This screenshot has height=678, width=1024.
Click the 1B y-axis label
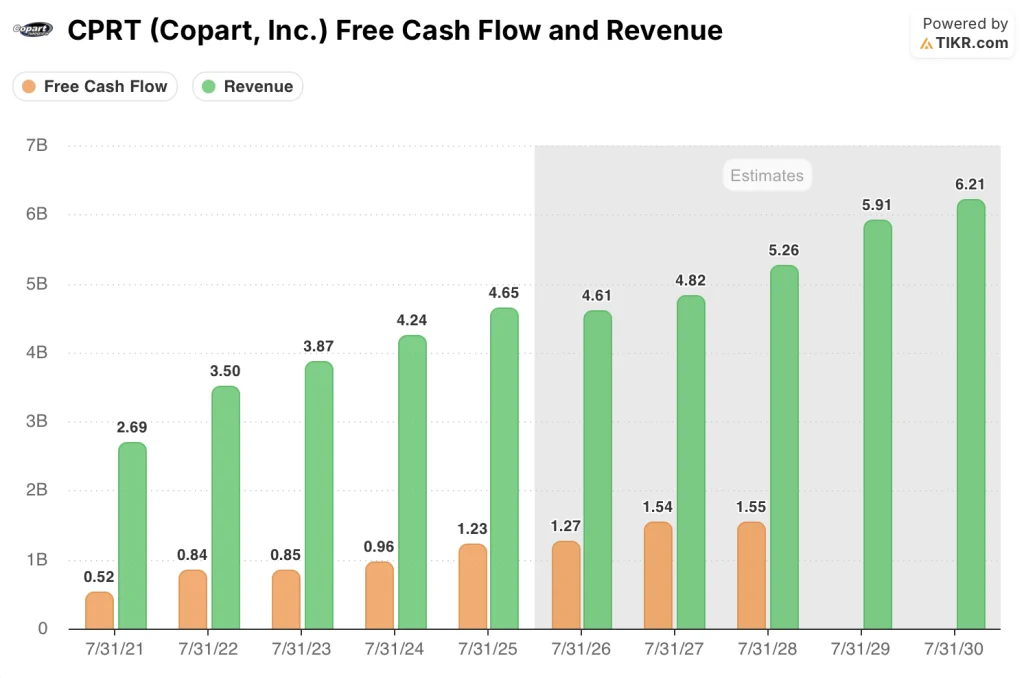[37, 559]
